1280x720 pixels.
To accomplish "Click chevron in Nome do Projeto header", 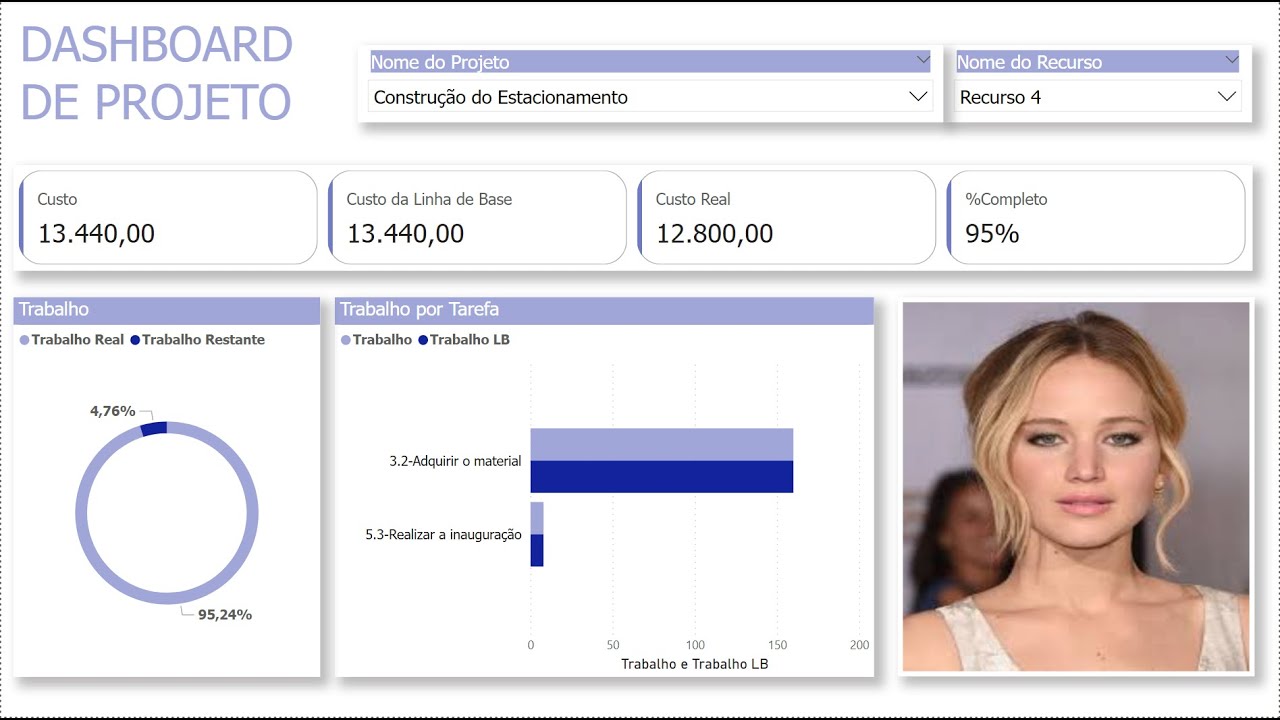I will (922, 61).
